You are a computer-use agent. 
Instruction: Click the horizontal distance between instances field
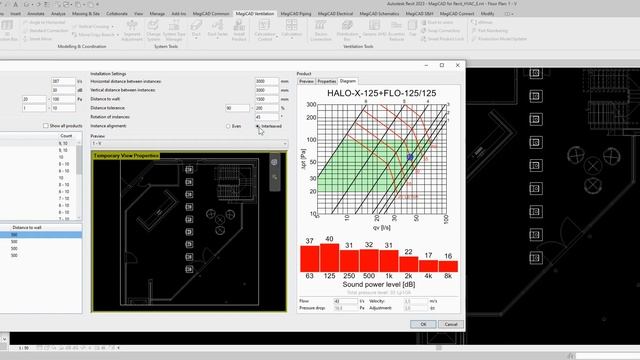tap(267, 81)
